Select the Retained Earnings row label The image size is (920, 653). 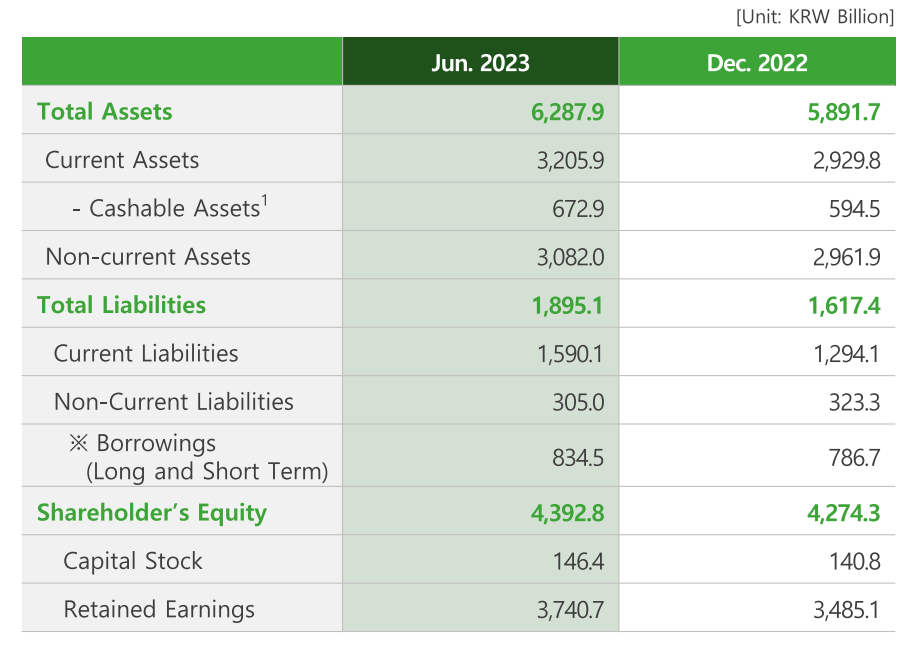(159, 609)
